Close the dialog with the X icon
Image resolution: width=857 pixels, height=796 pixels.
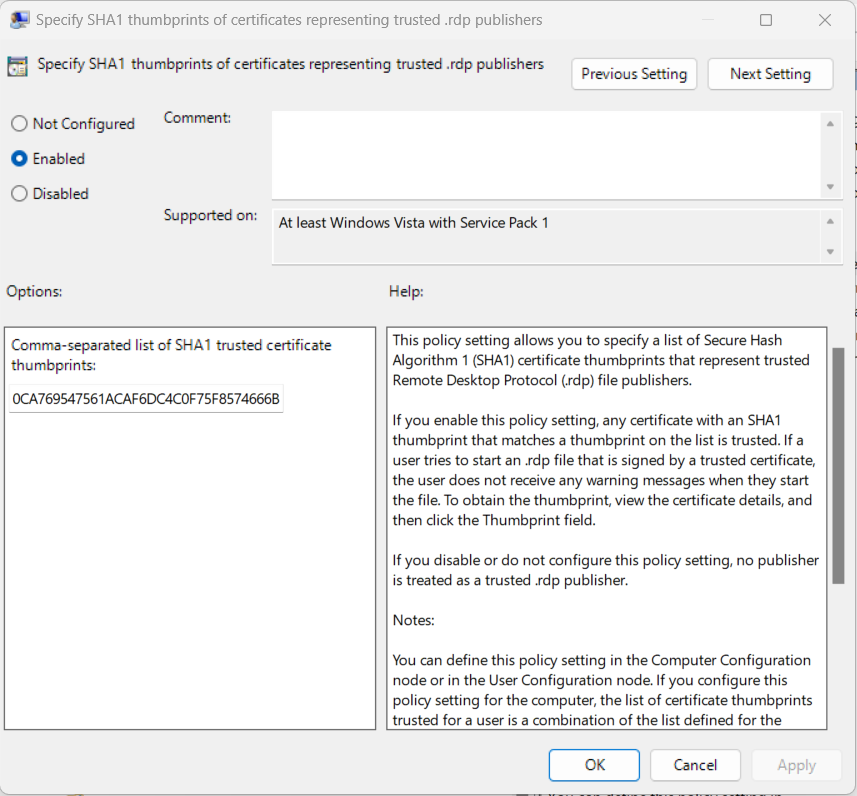824,20
